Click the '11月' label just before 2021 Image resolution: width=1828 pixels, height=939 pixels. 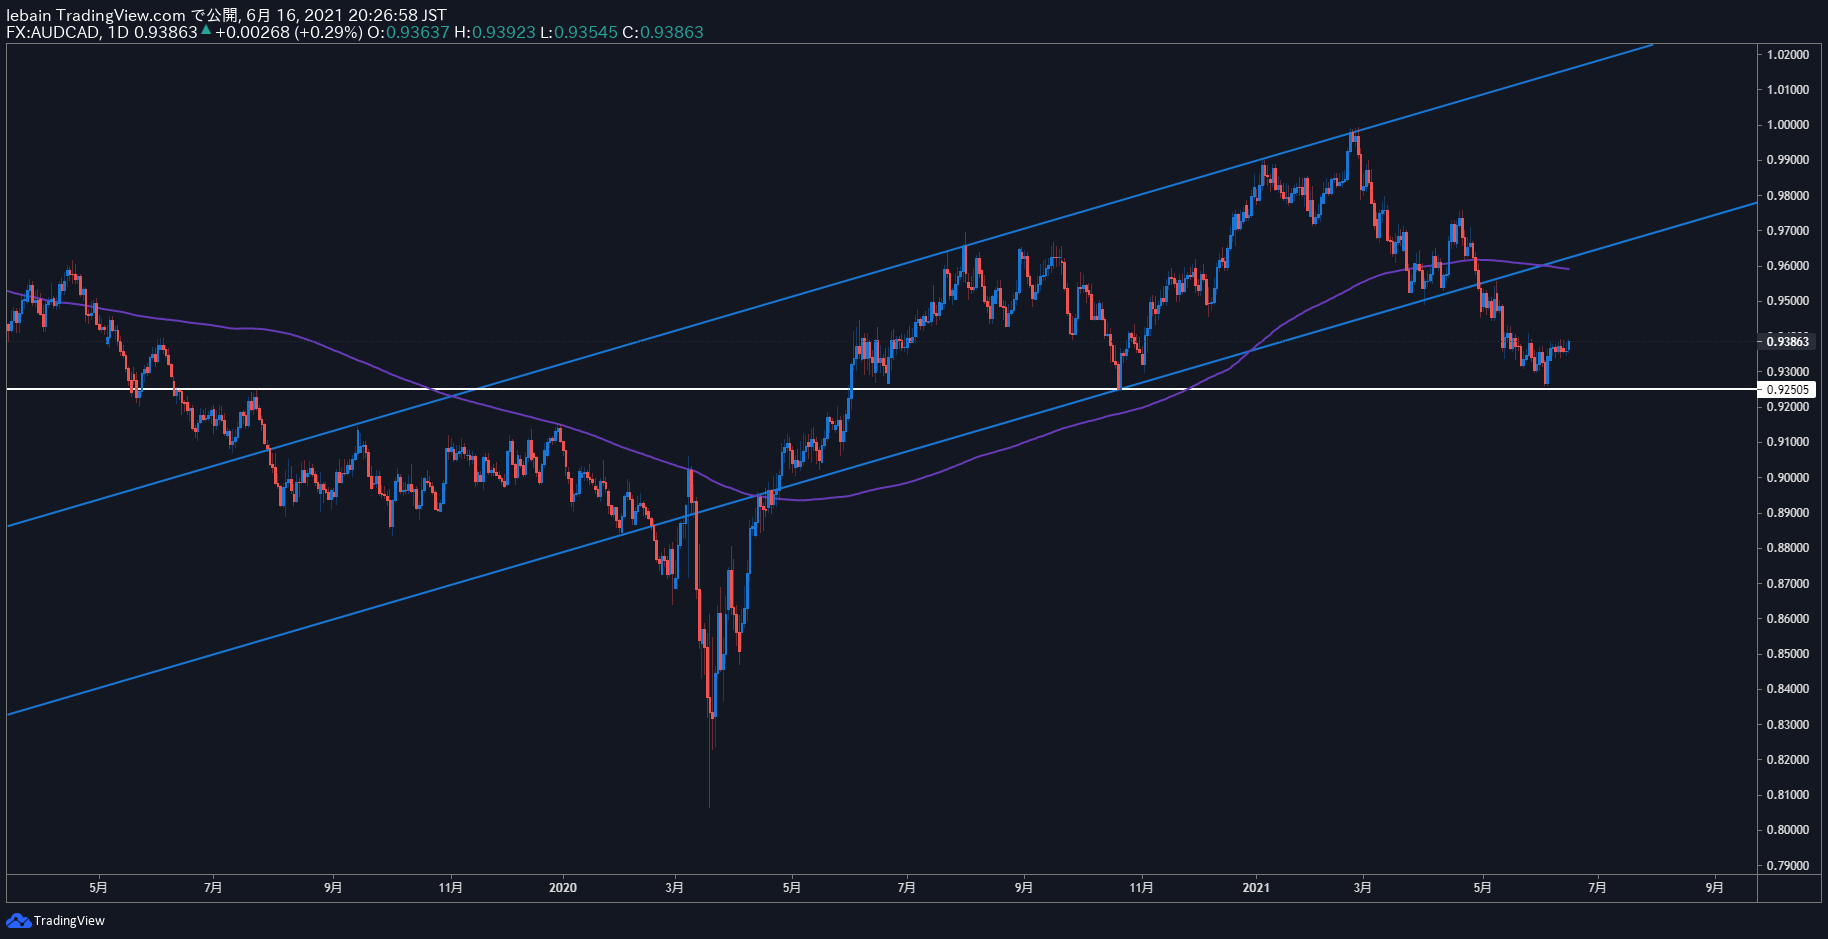[1142, 888]
